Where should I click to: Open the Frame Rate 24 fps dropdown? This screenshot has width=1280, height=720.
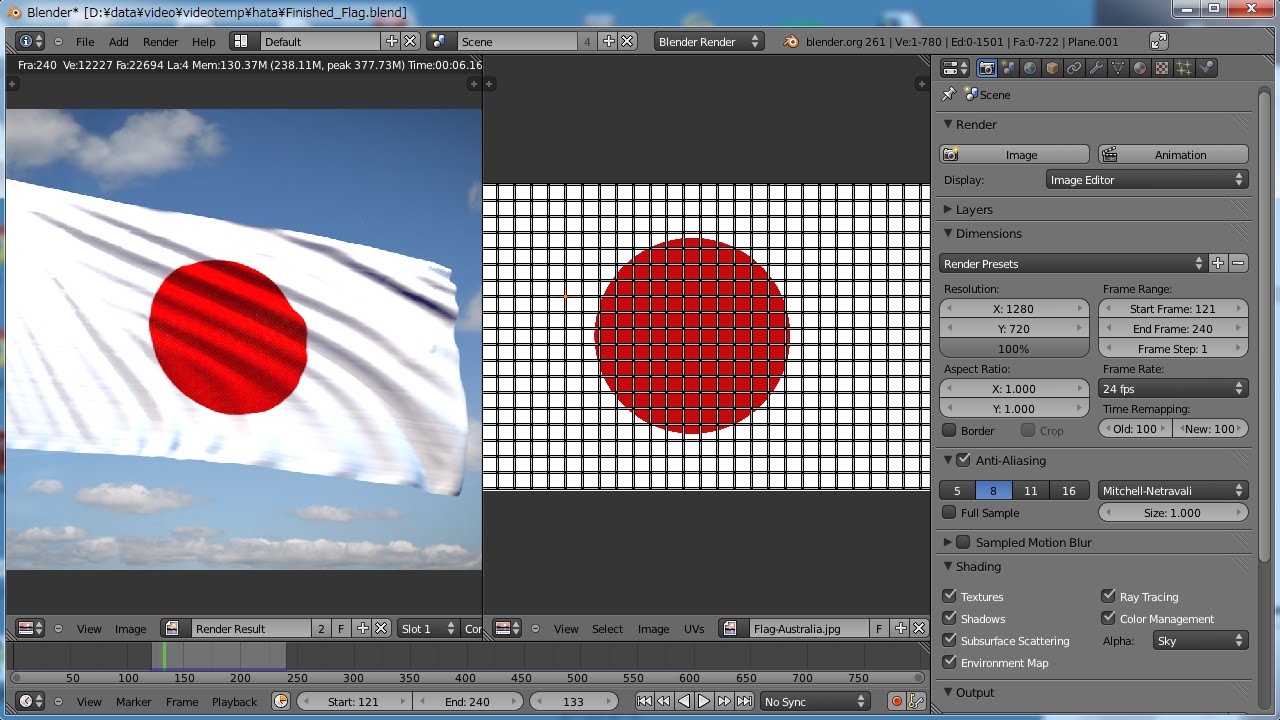1173,388
